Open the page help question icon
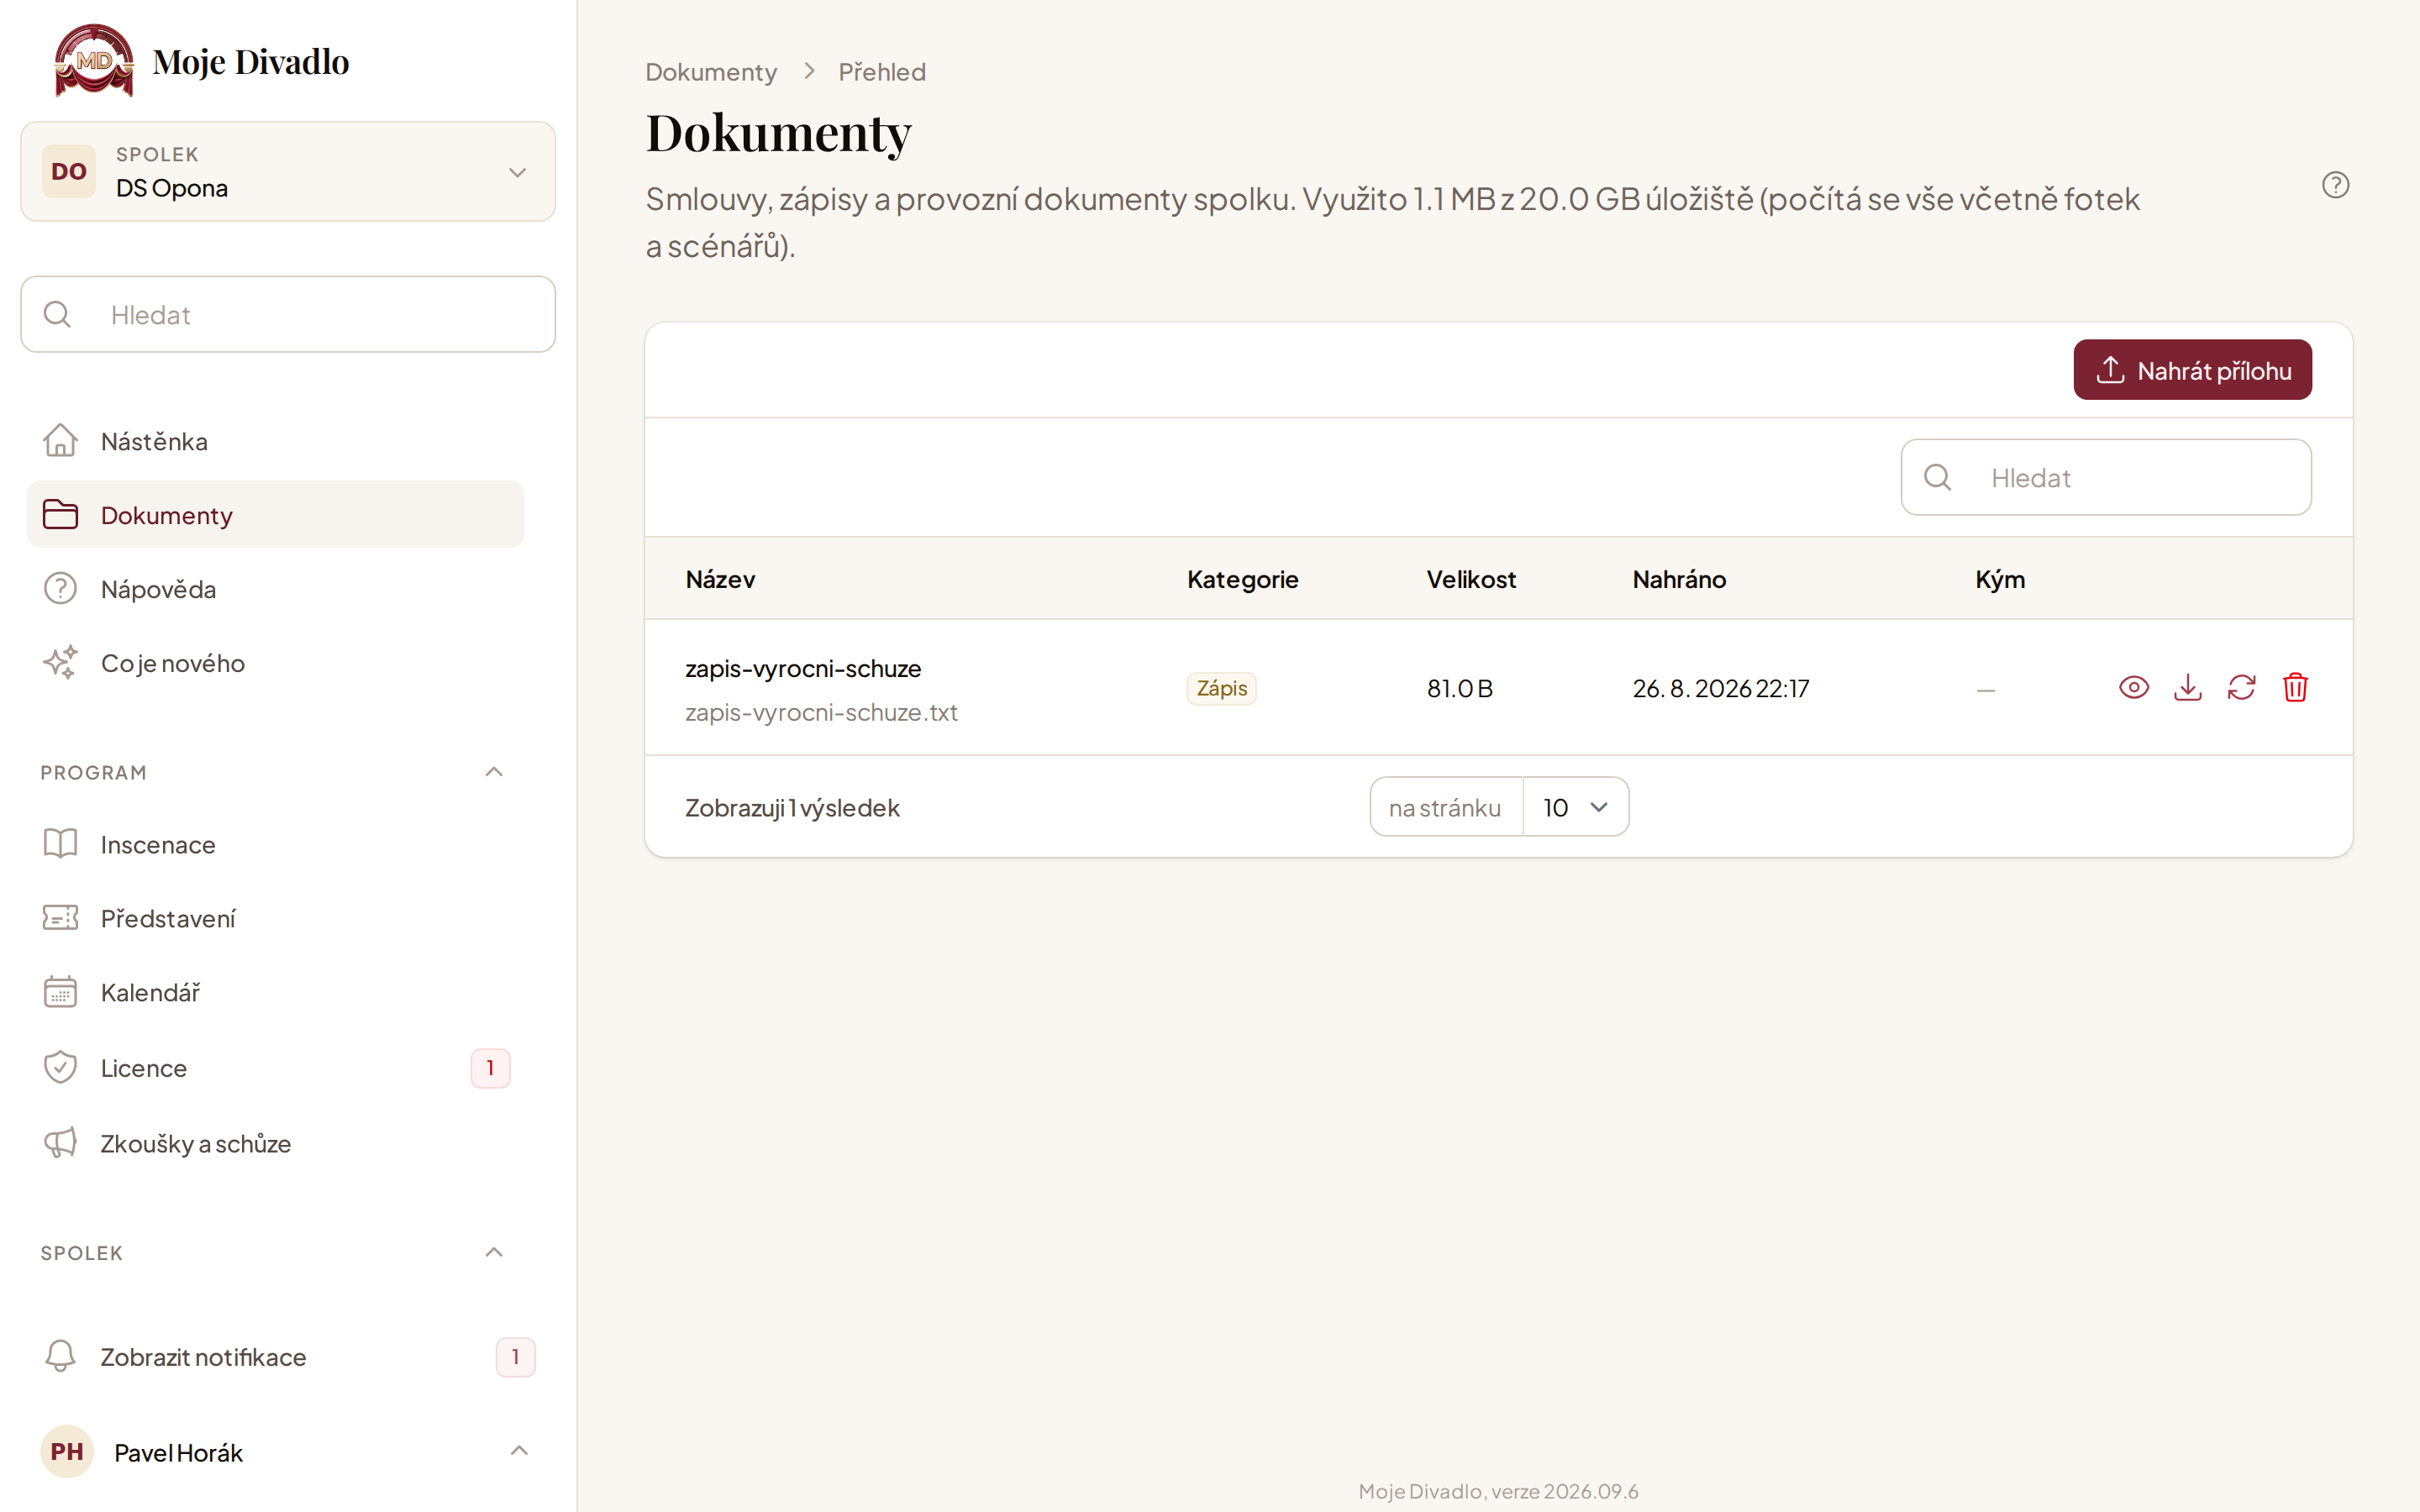 2335,185
